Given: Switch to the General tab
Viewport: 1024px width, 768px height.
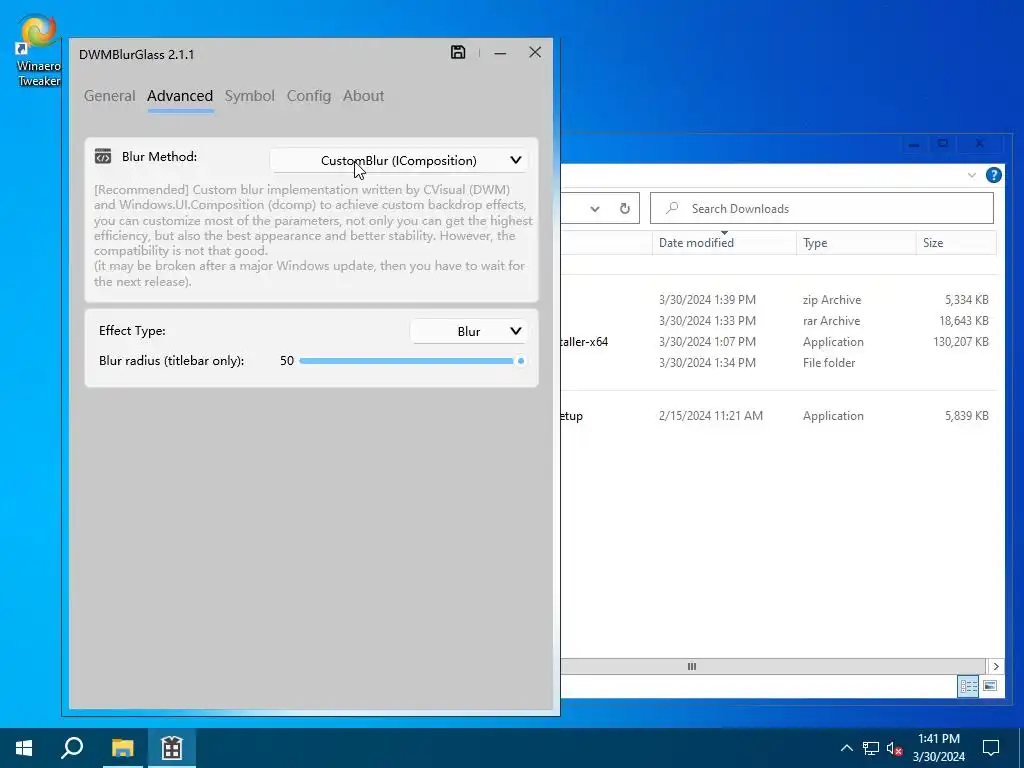Looking at the screenshot, I should 110,96.
